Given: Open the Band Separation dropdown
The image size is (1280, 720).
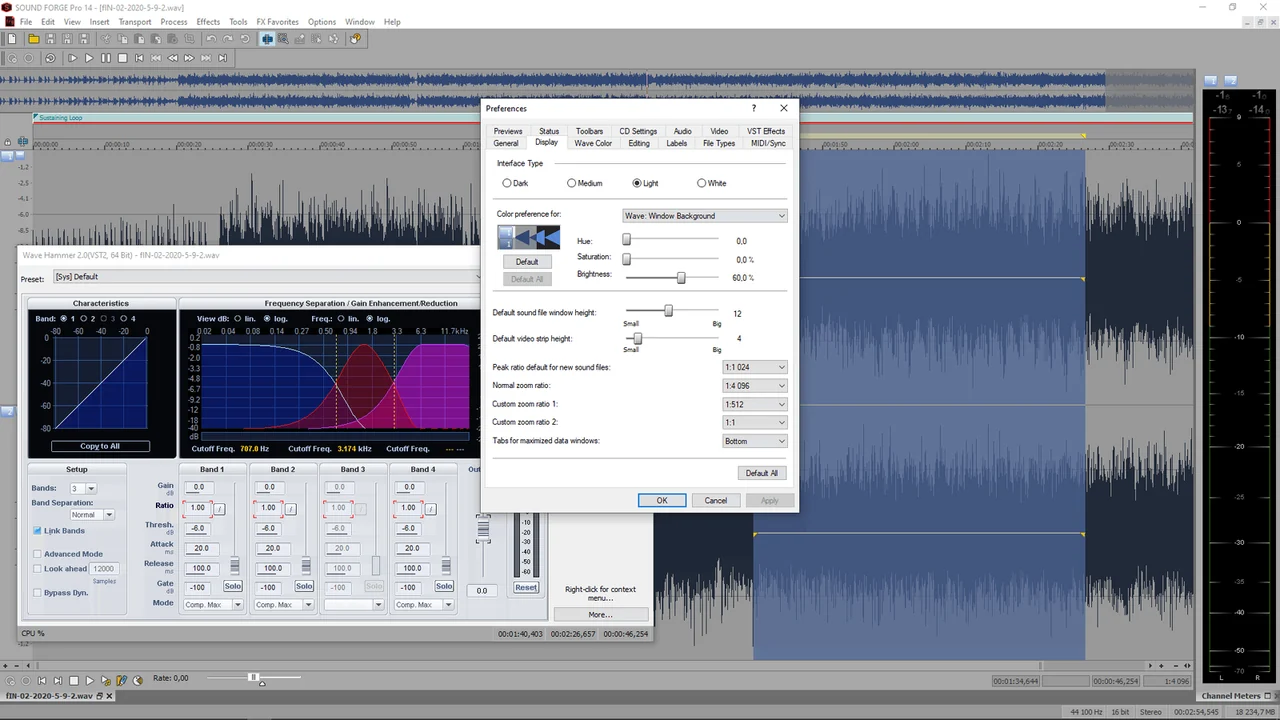Looking at the screenshot, I should pyautogui.click(x=91, y=515).
